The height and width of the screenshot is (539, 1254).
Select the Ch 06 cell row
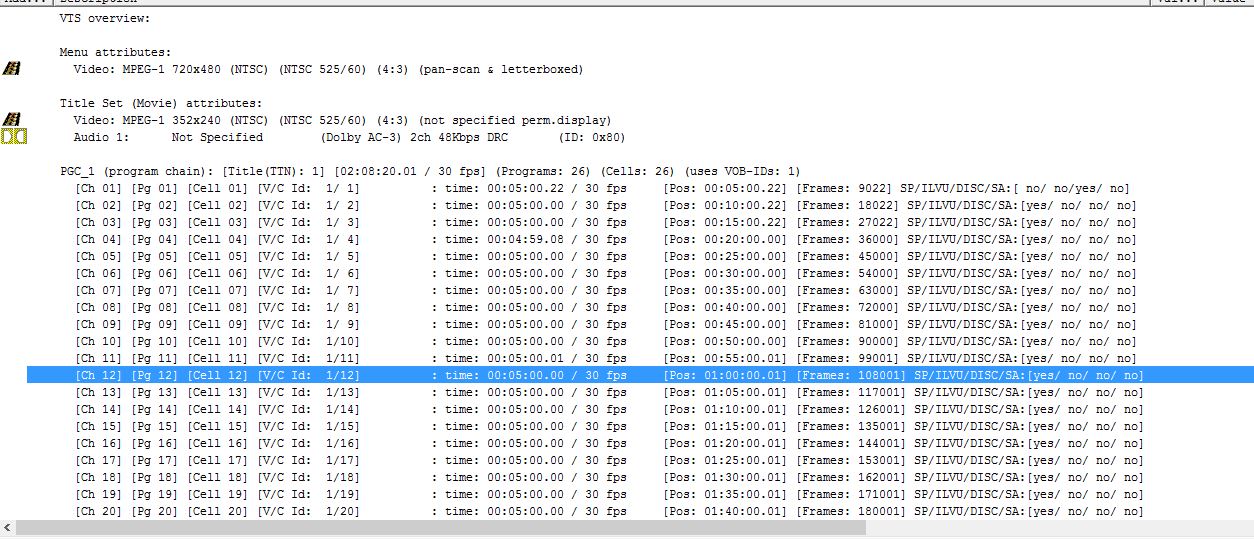tap(606, 273)
